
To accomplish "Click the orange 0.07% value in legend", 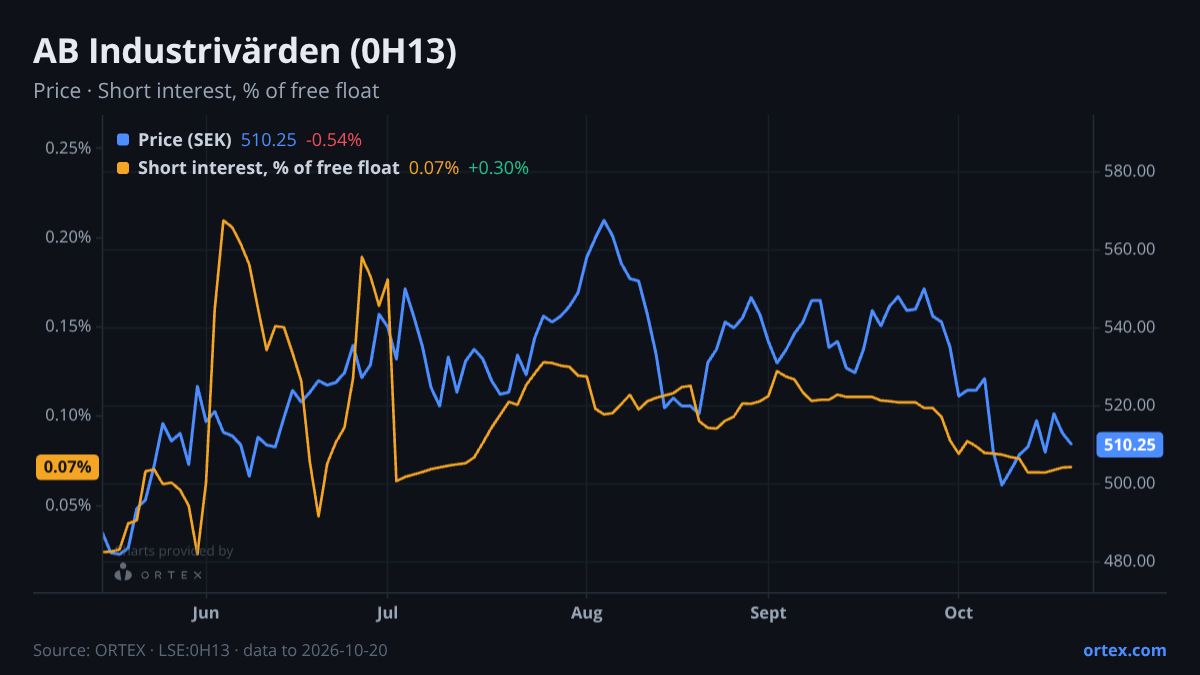I will click(434, 168).
